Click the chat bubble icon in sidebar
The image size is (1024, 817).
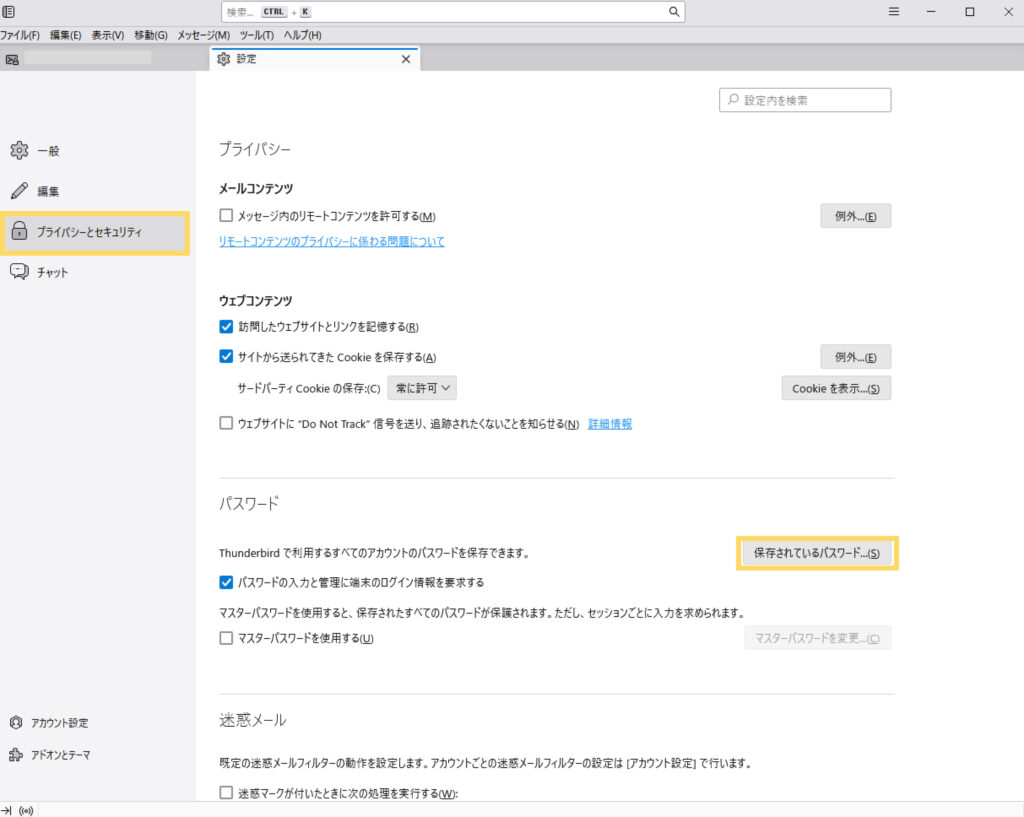click(19, 272)
